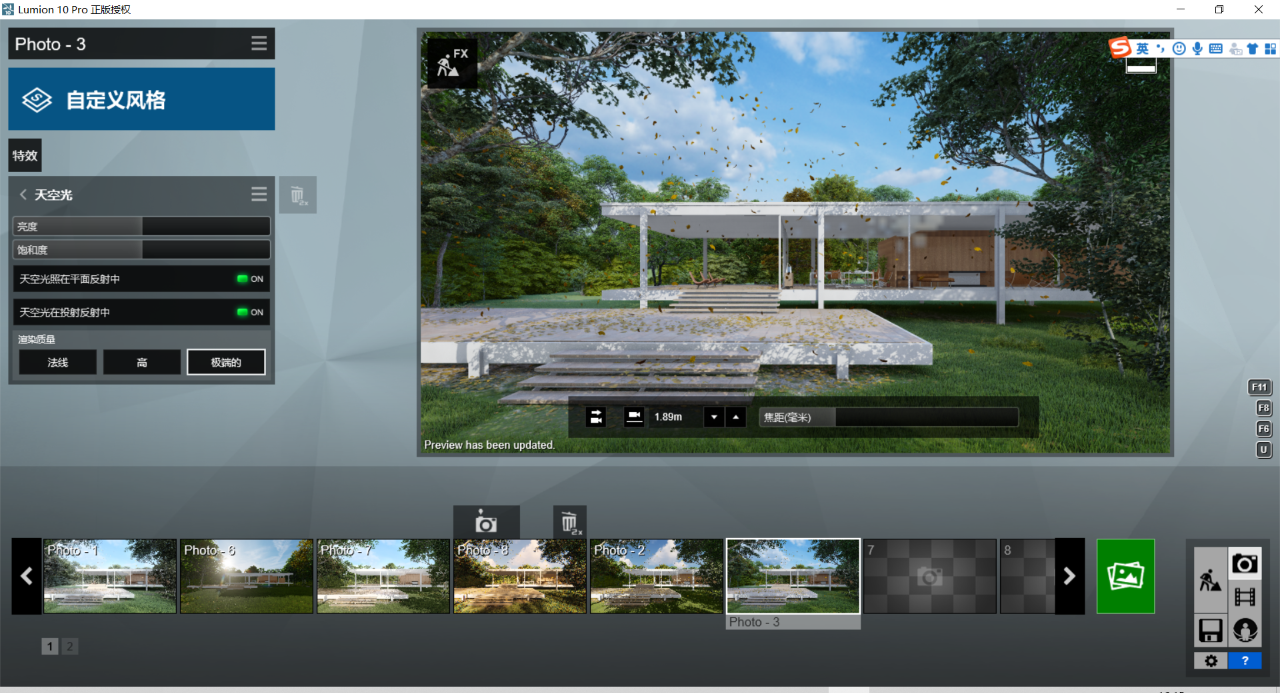The width and height of the screenshot is (1280, 693).
Task: Select 高 render quality
Action: point(142,362)
